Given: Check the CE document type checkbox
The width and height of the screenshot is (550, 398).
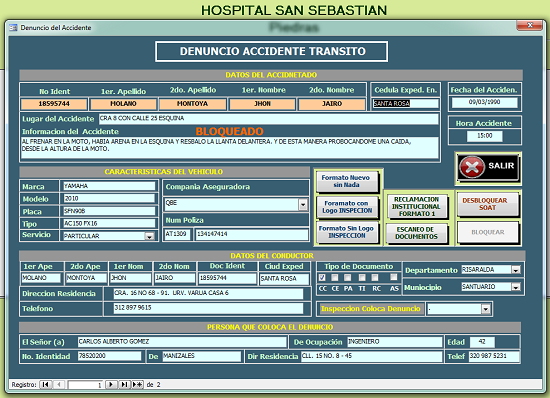Looking at the screenshot, I should pyautogui.click(x=335, y=278).
